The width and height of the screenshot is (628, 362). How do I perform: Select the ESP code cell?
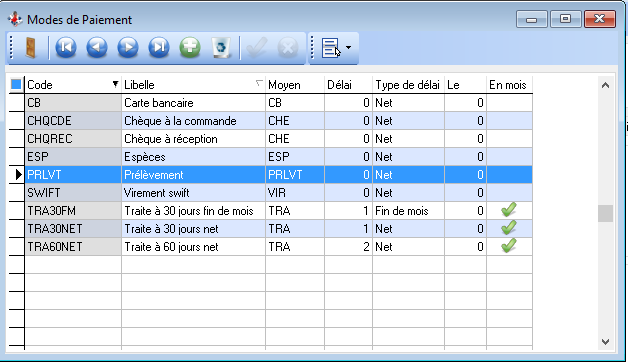pyautogui.click(x=73, y=157)
